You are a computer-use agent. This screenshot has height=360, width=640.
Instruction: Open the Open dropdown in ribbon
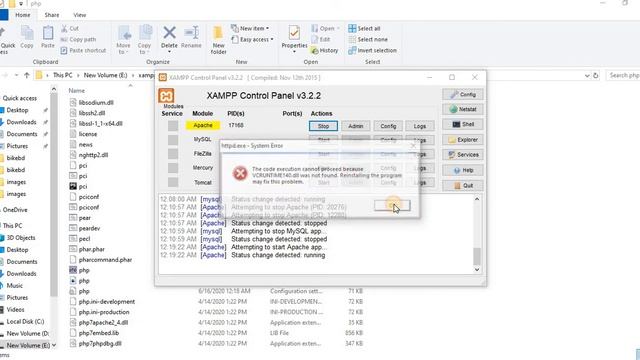[x=325, y=29]
